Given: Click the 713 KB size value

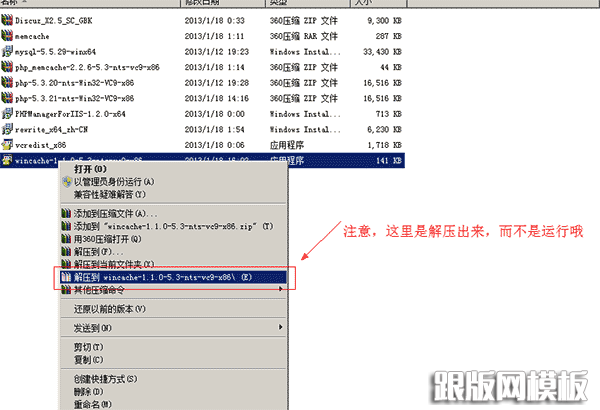Looking at the screenshot, I should [389, 114].
